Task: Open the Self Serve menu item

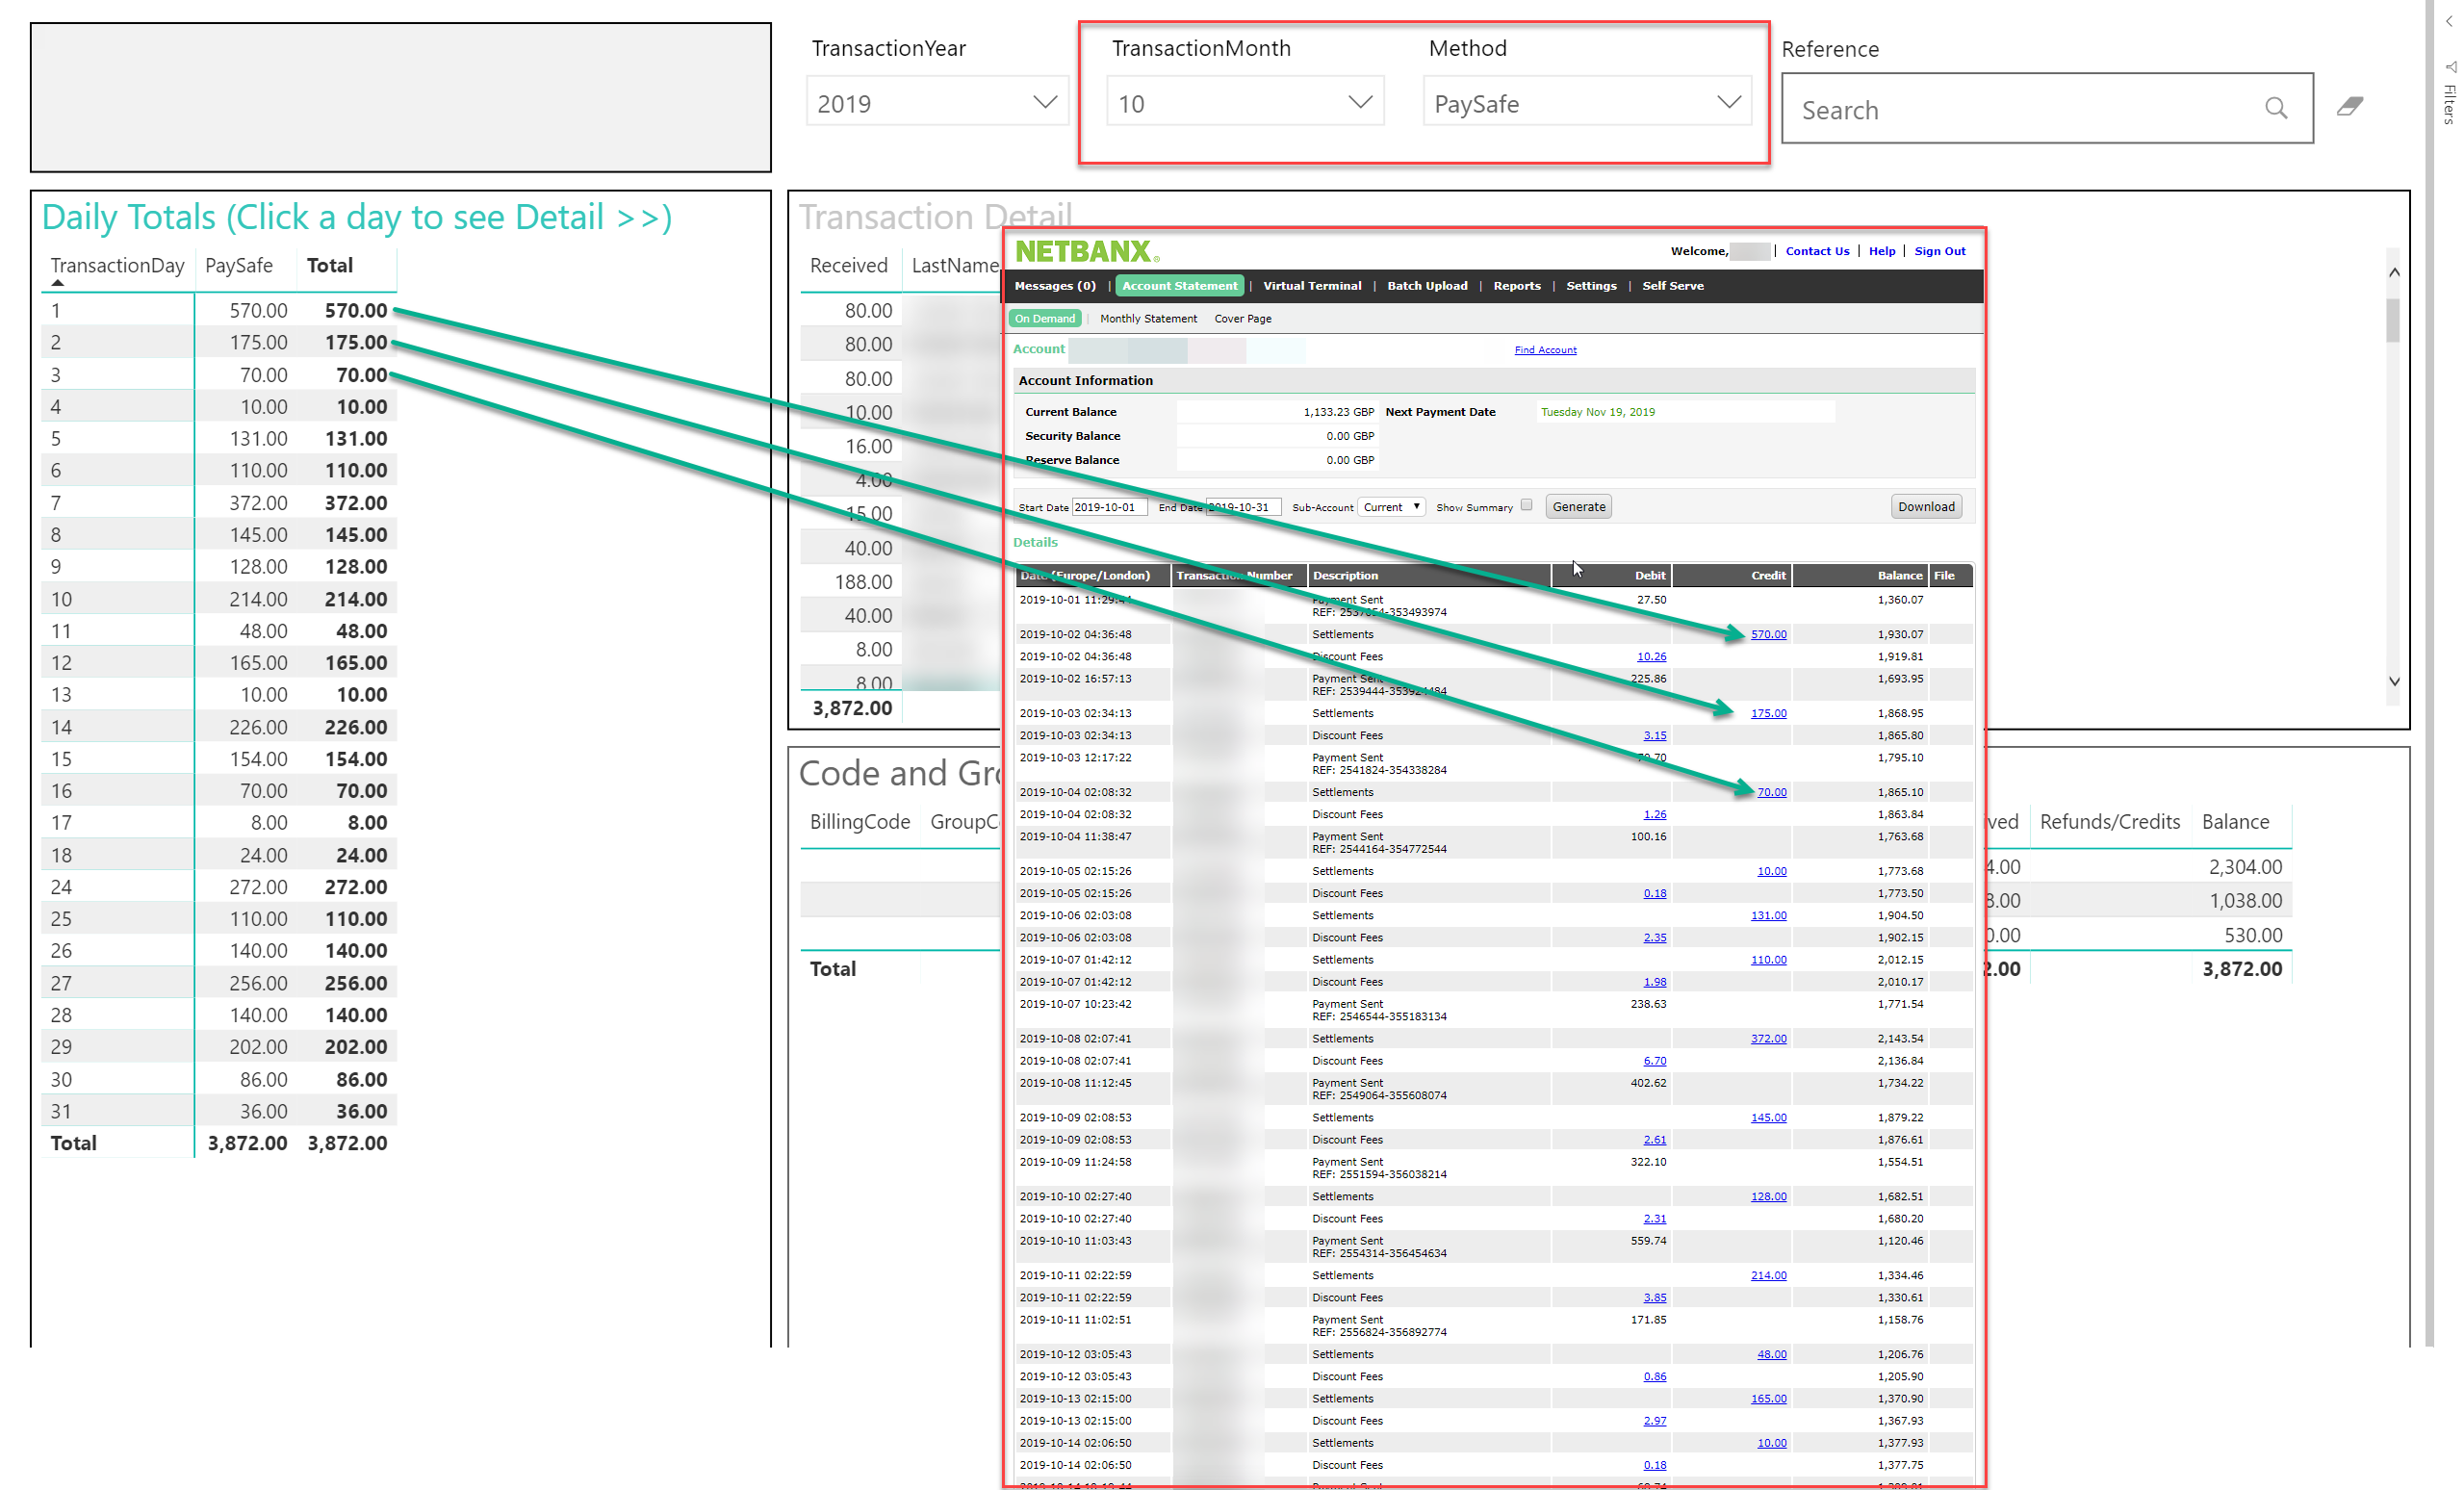Action: 1673,286
